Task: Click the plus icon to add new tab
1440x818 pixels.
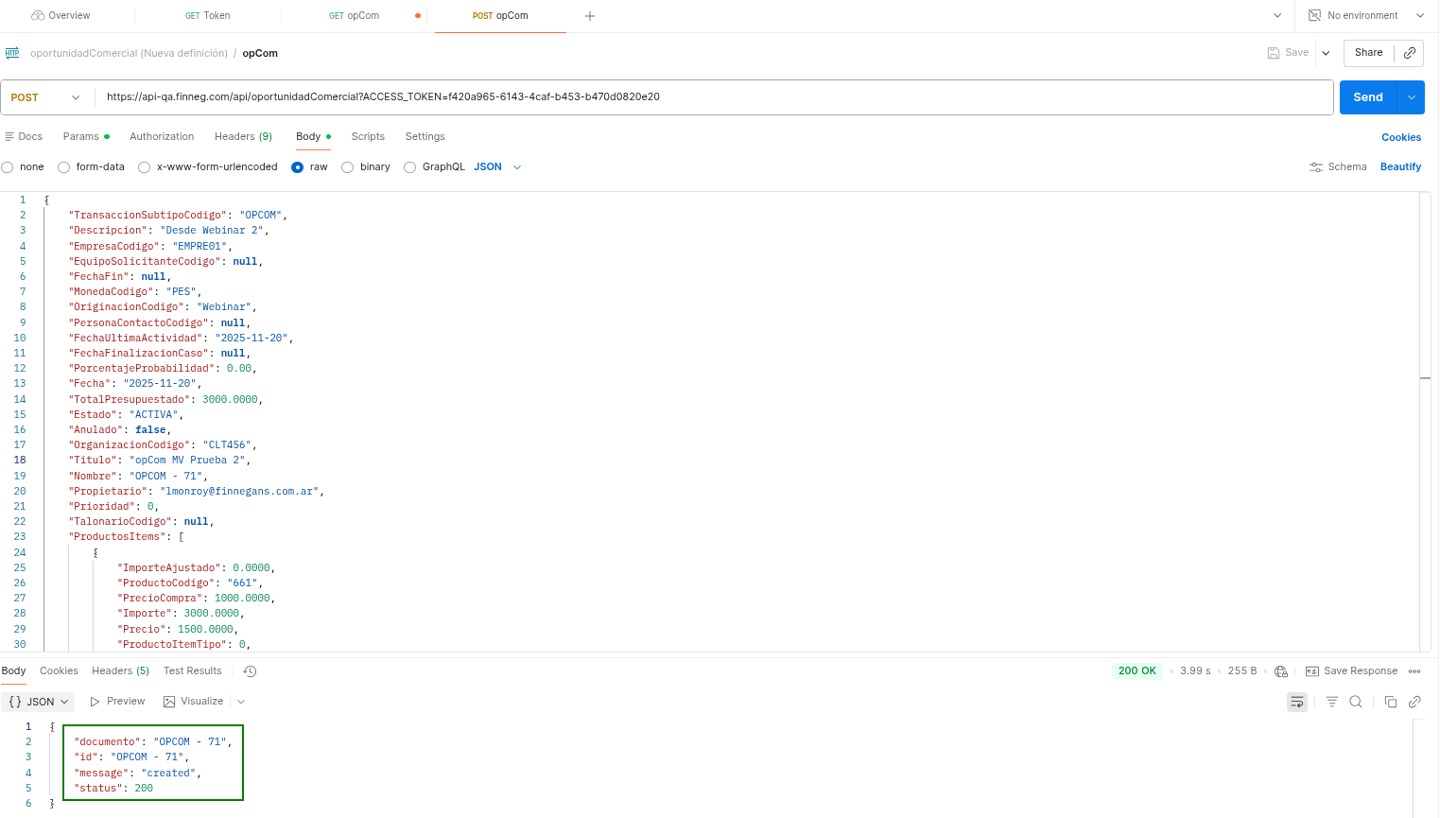Action: click(x=590, y=16)
